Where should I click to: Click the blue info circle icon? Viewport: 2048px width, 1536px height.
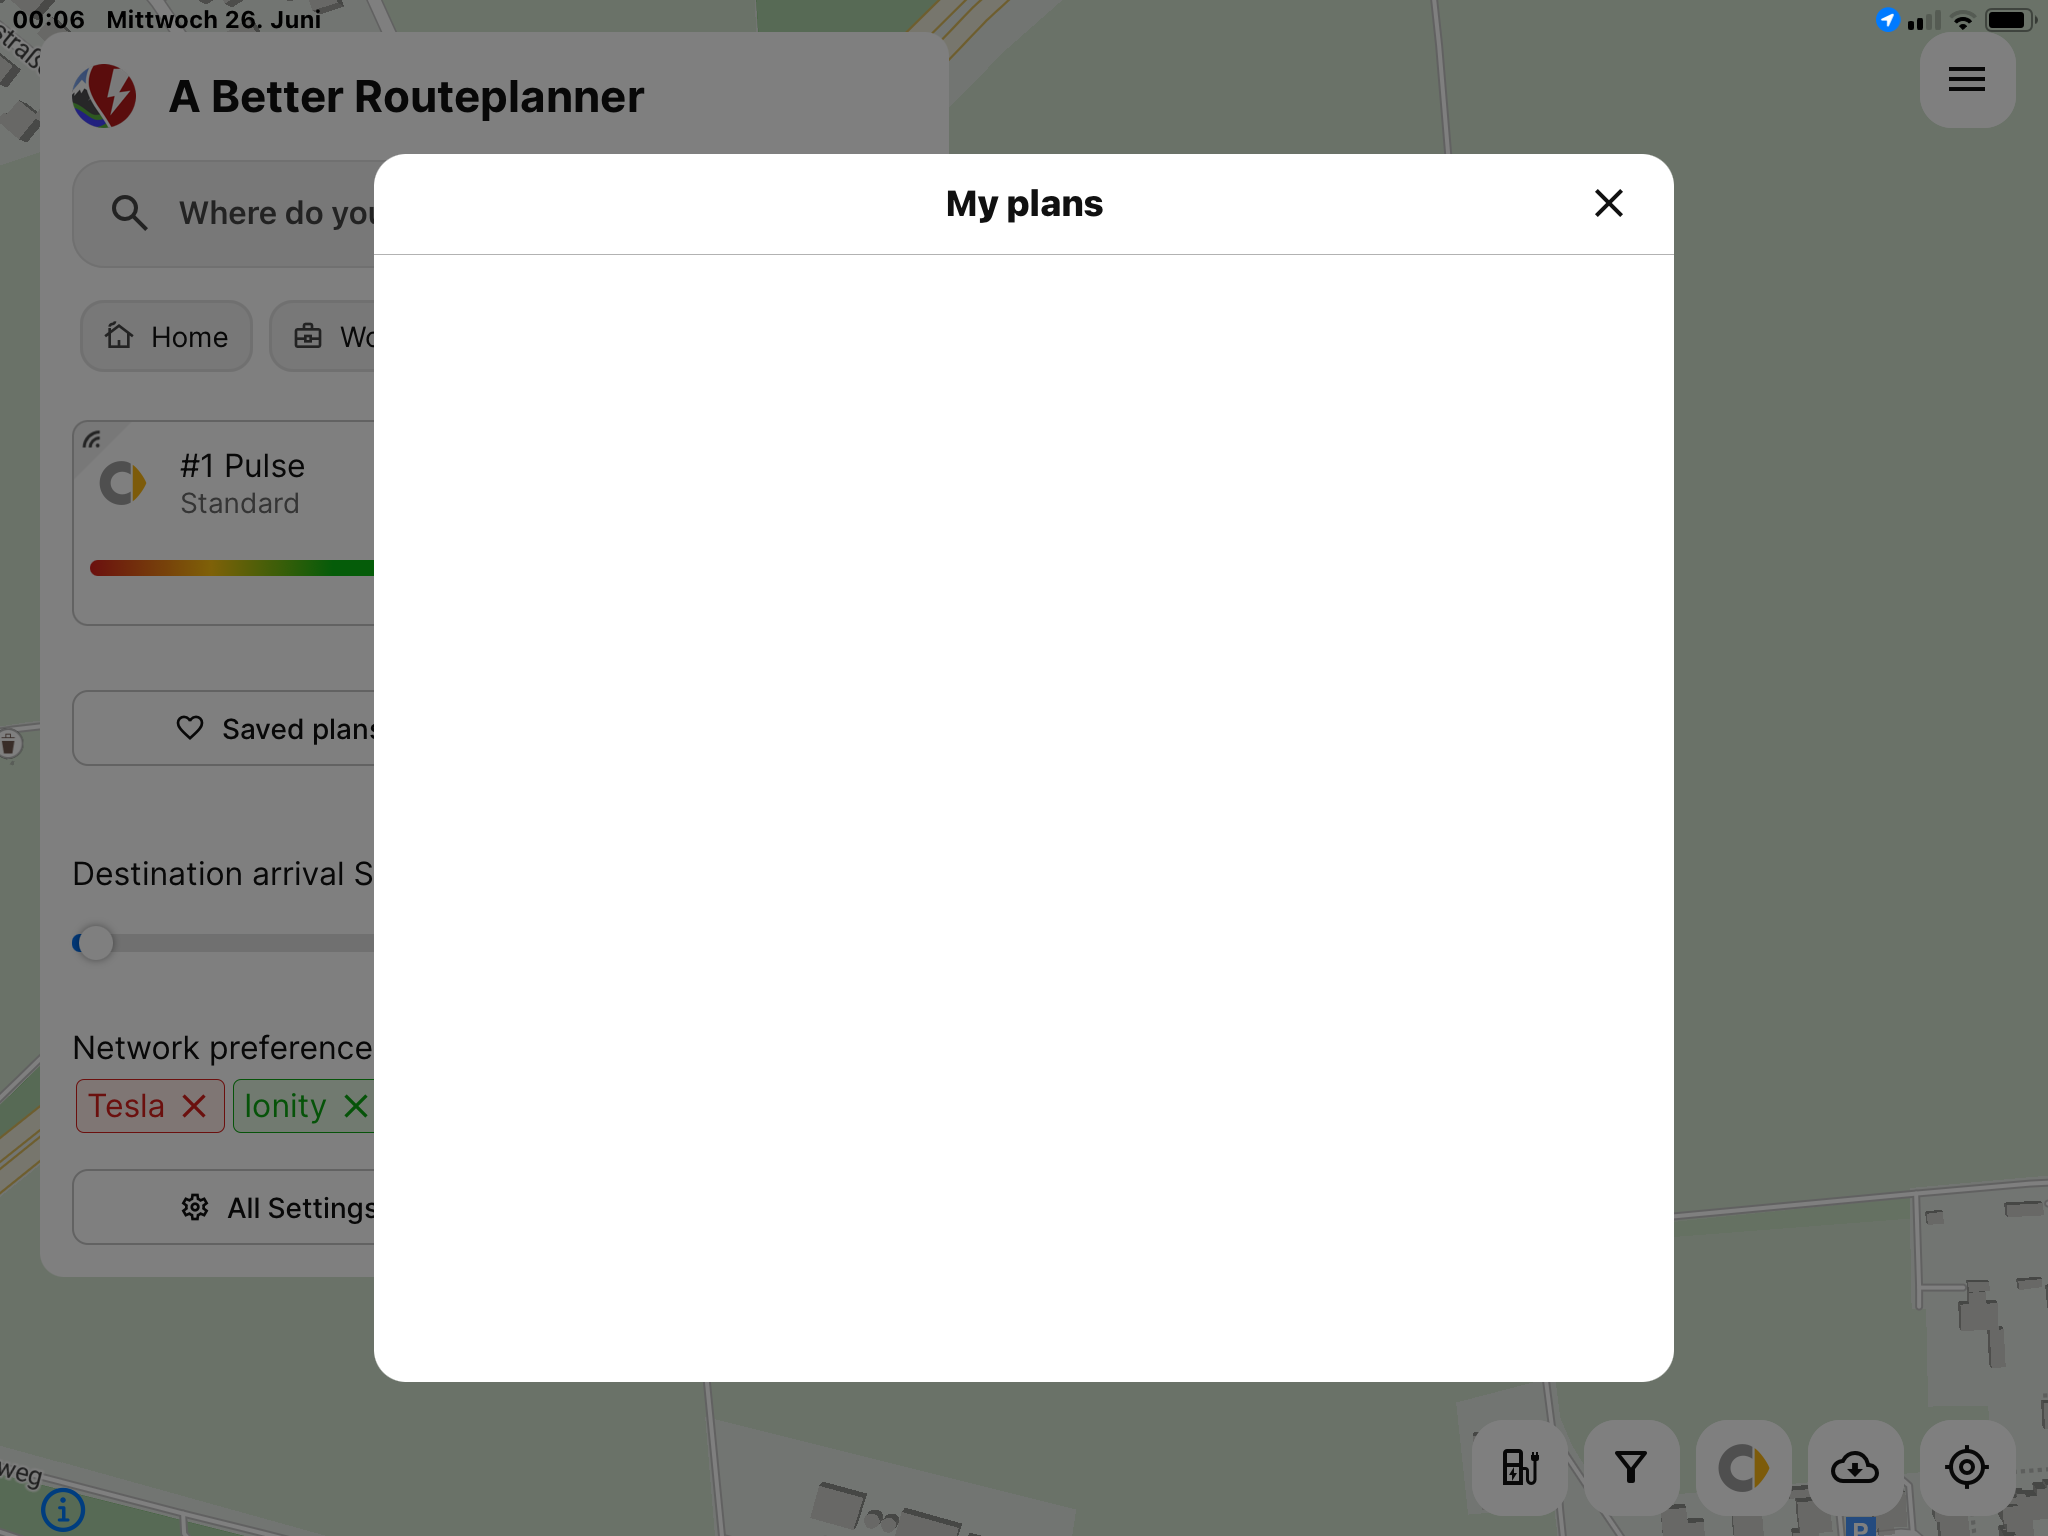64,1511
